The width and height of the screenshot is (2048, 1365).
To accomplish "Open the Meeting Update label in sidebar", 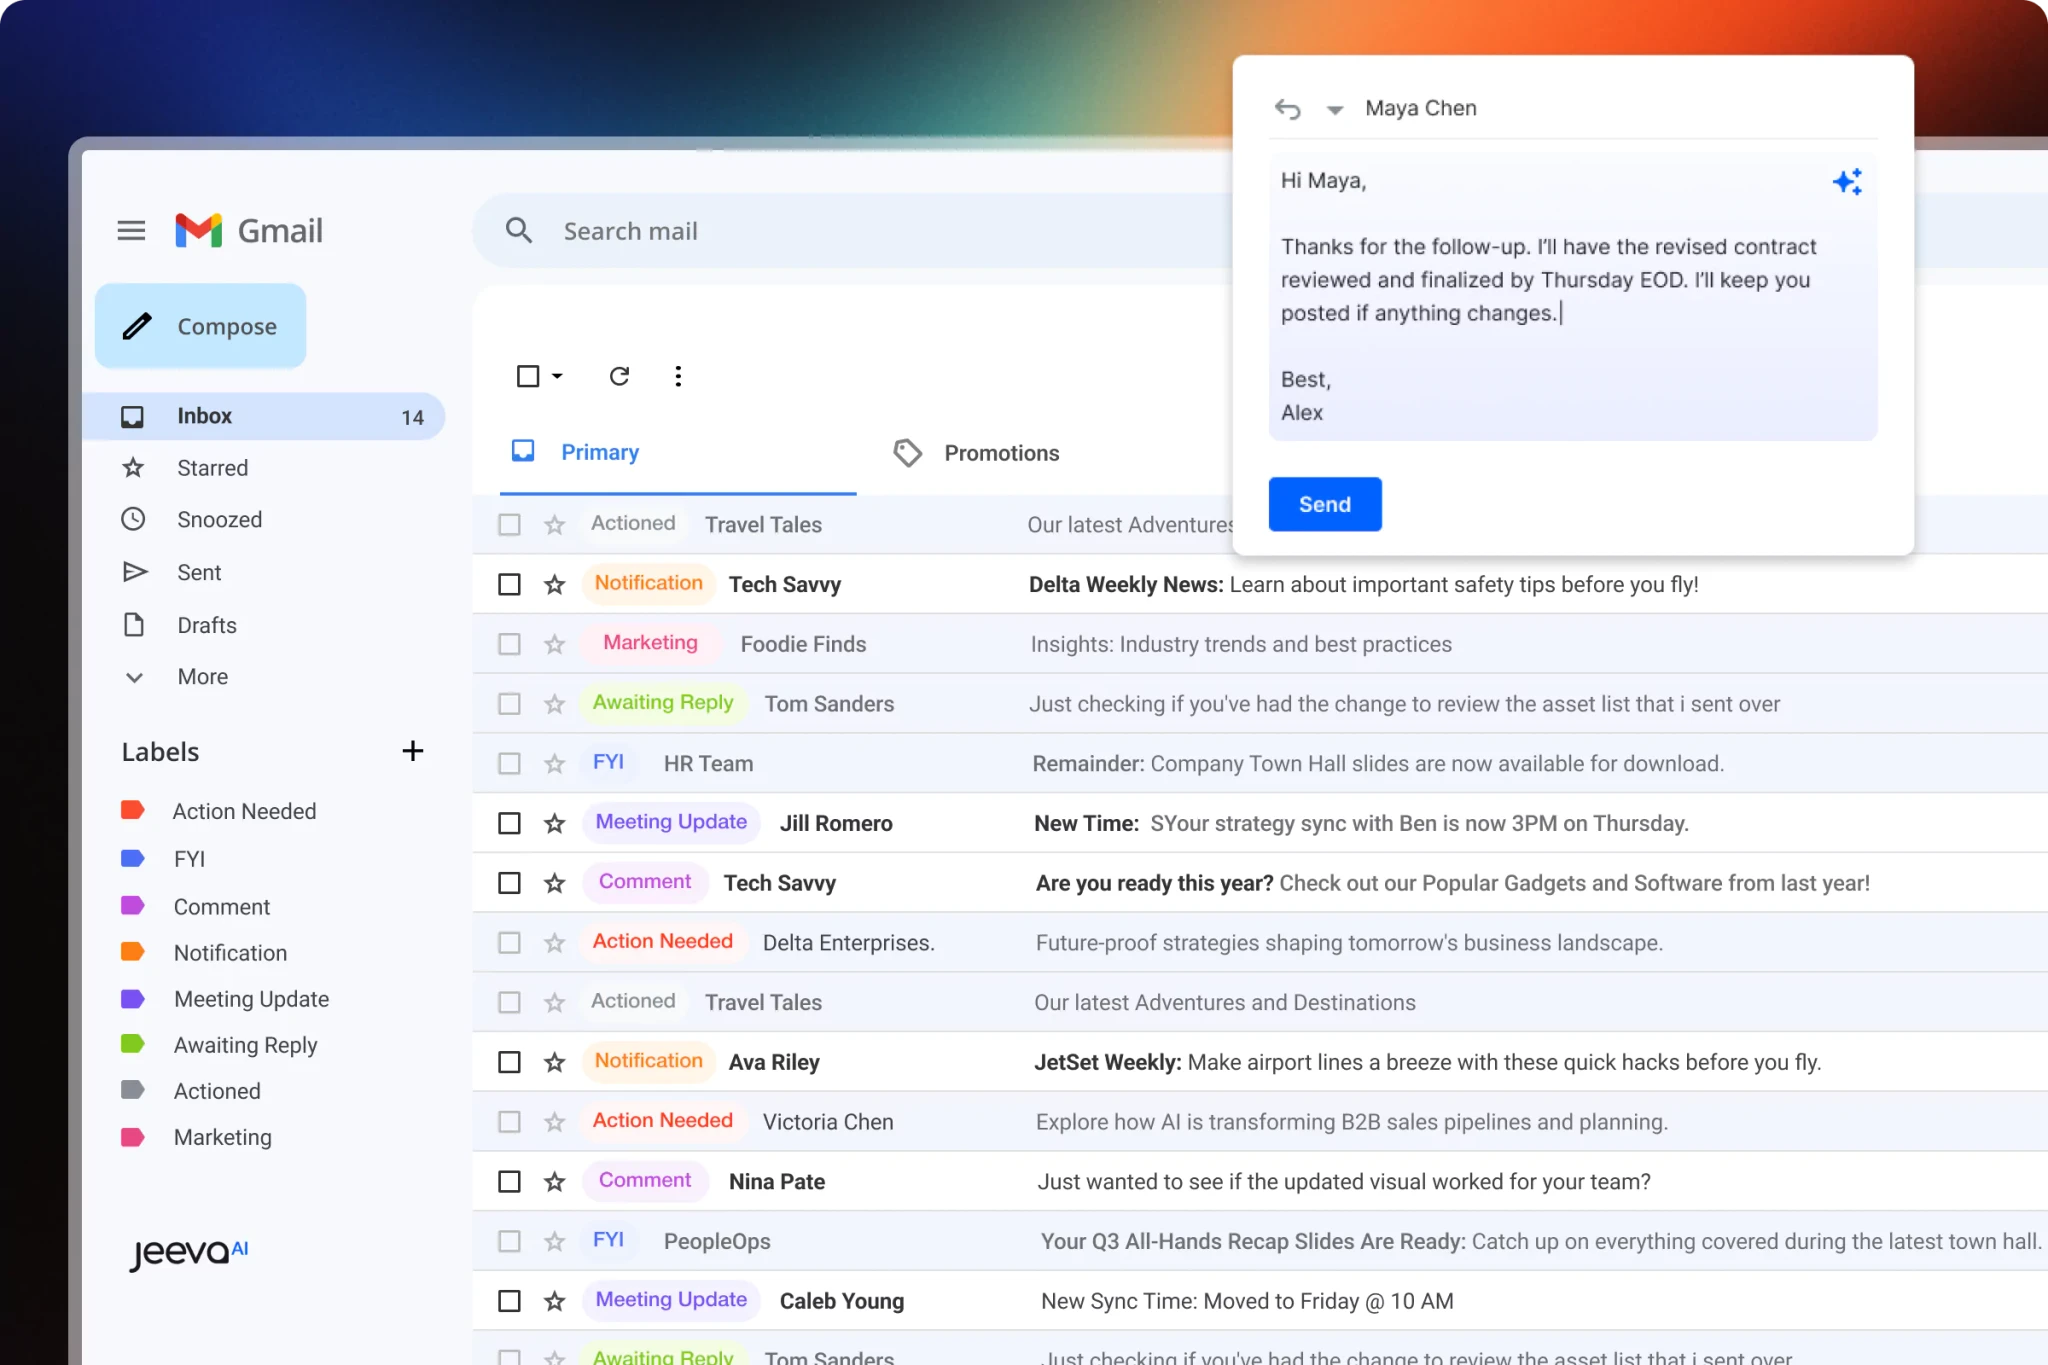I will pyautogui.click(x=251, y=999).
